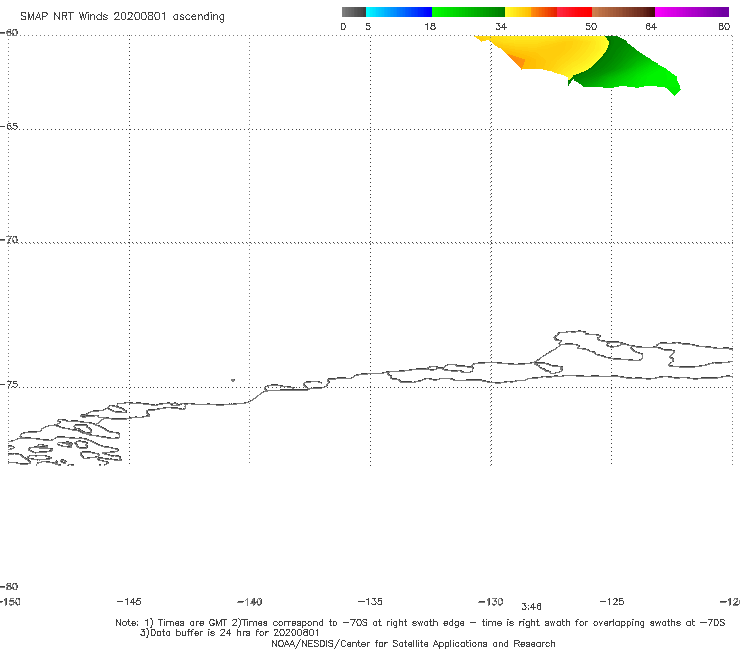Click the brown segment of the color bar
This screenshot has height=650, width=740.
click(x=623, y=12)
